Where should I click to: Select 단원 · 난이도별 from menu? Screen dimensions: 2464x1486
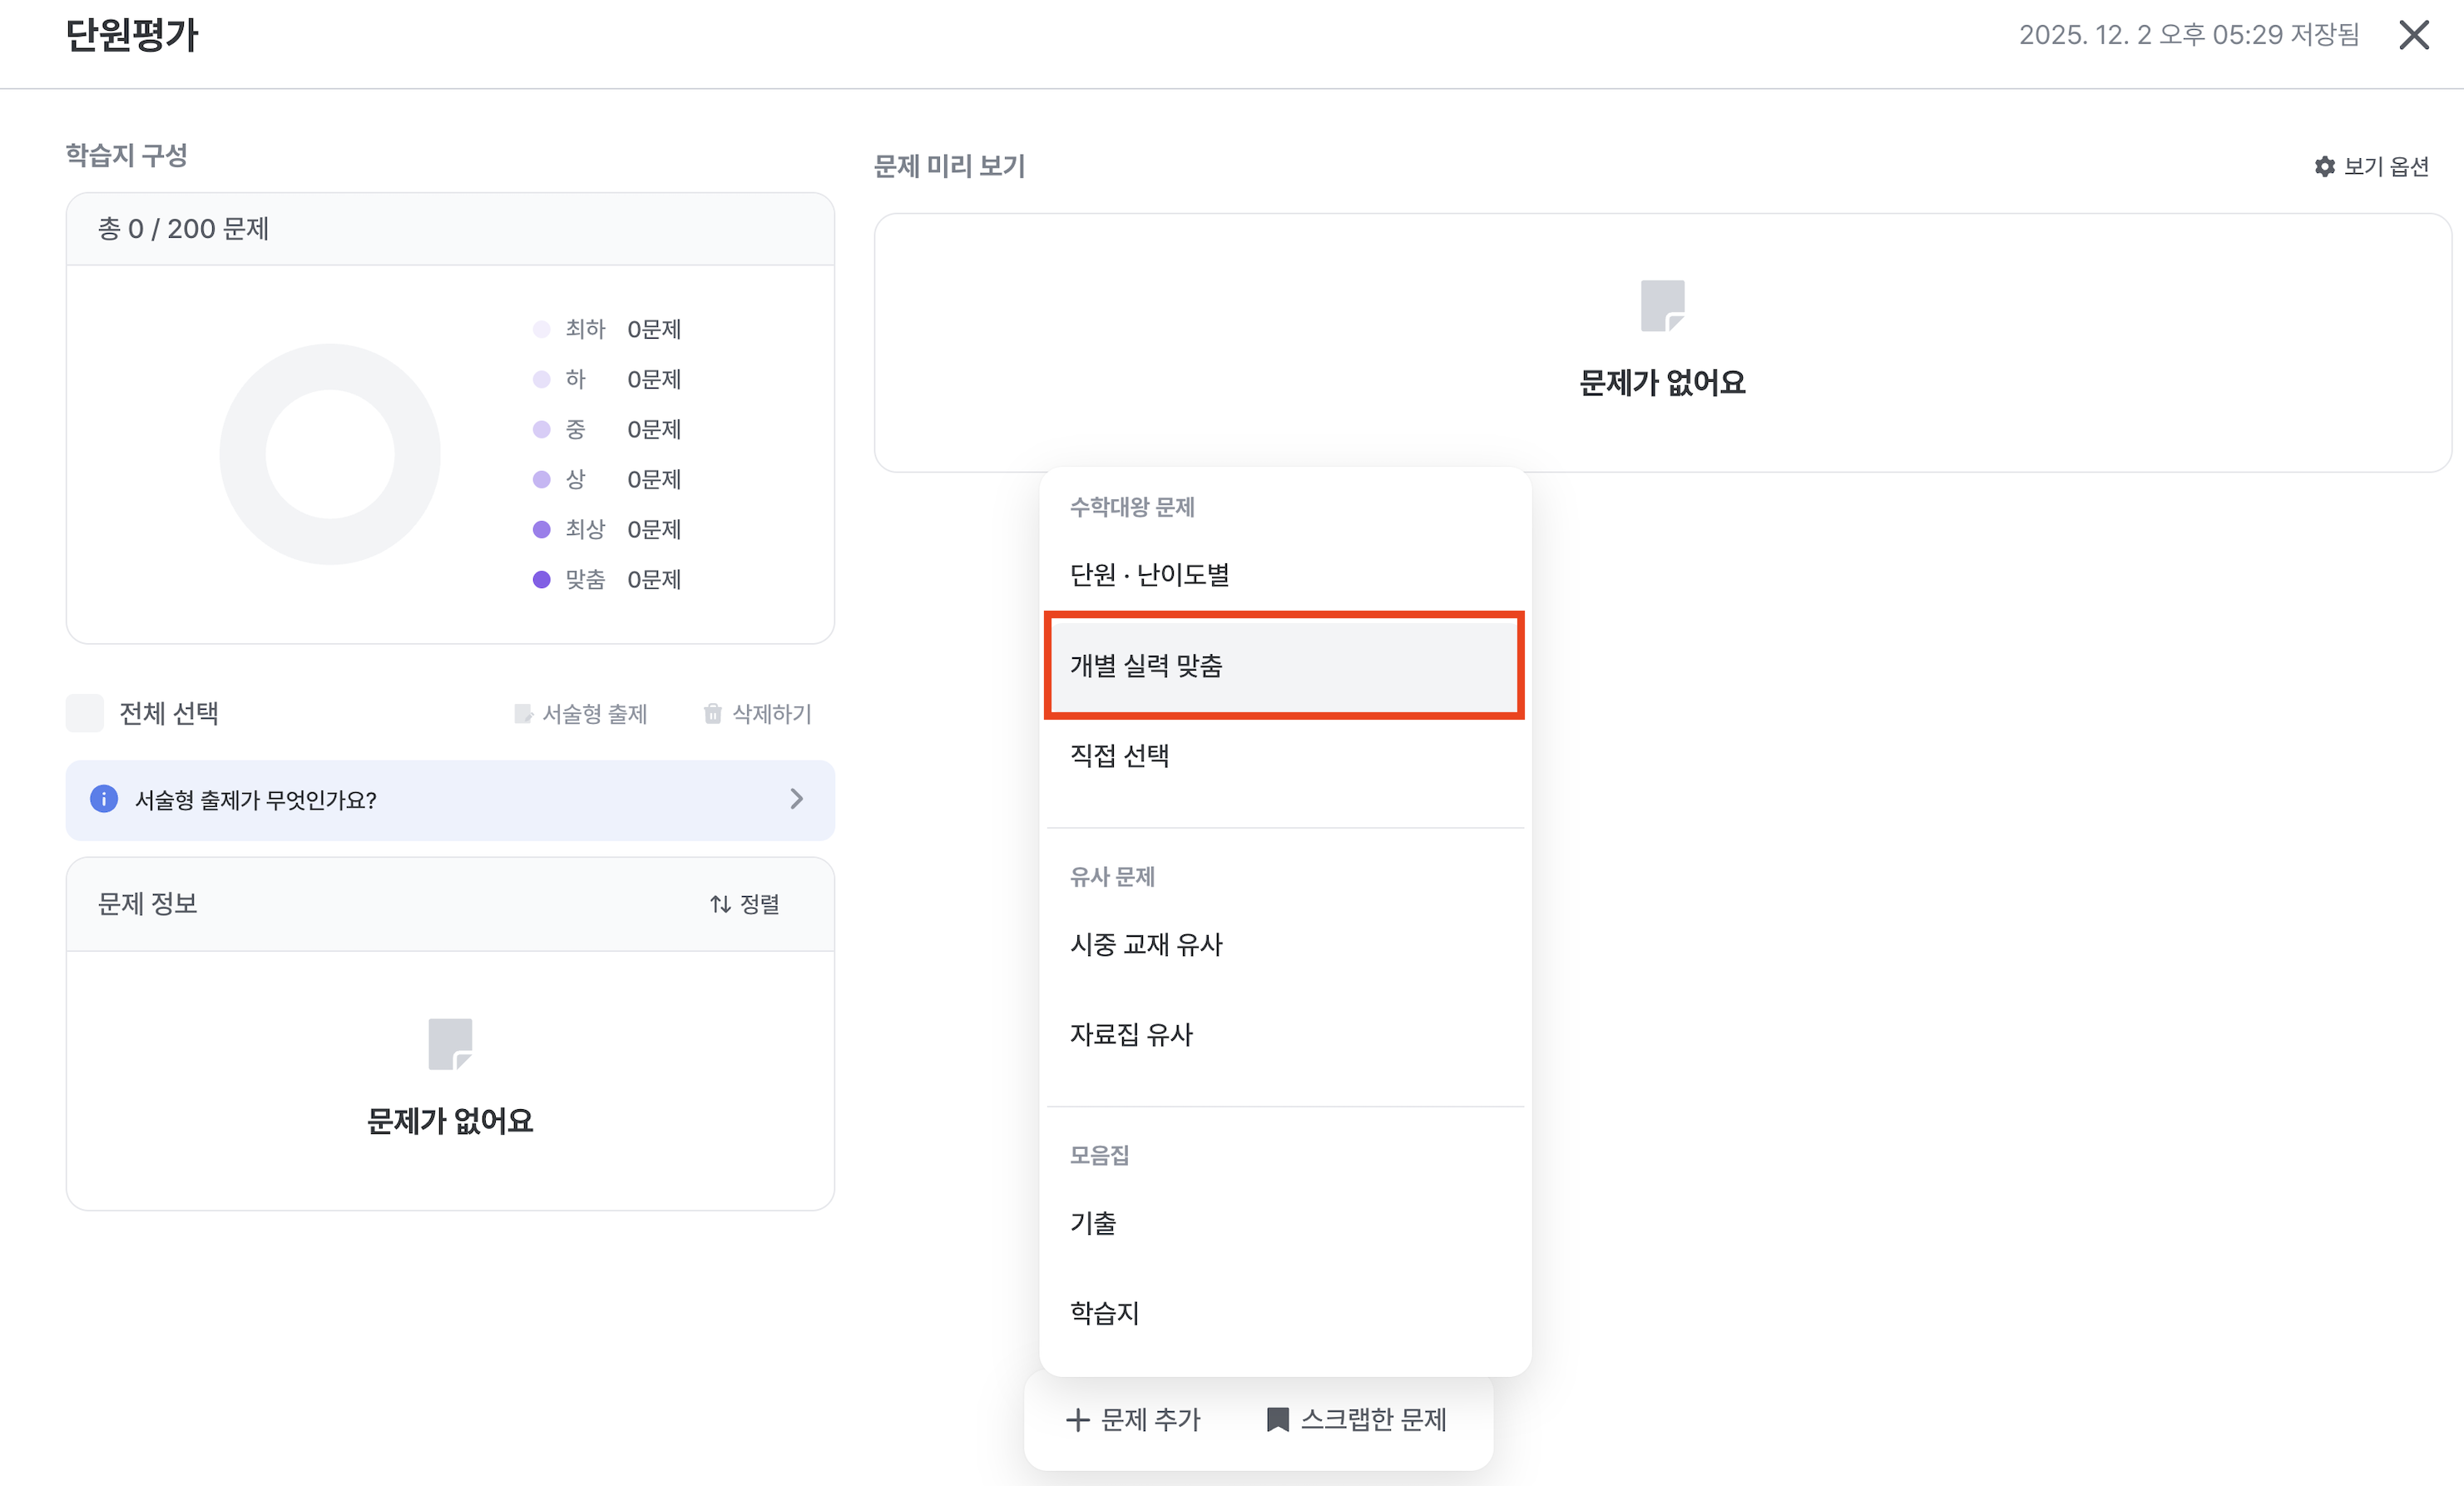click(x=1149, y=575)
